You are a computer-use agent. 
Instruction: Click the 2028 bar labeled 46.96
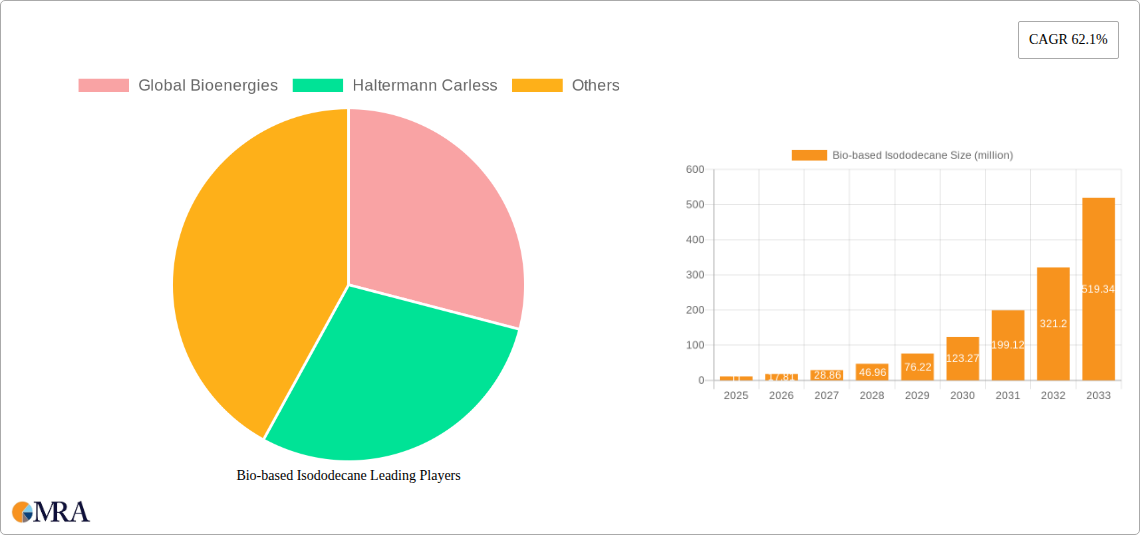tap(872, 372)
